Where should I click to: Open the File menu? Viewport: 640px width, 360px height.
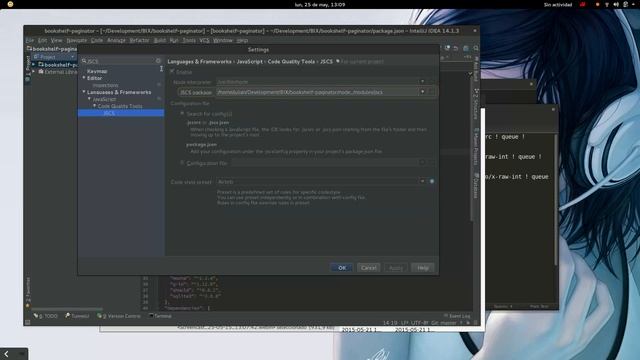30,40
